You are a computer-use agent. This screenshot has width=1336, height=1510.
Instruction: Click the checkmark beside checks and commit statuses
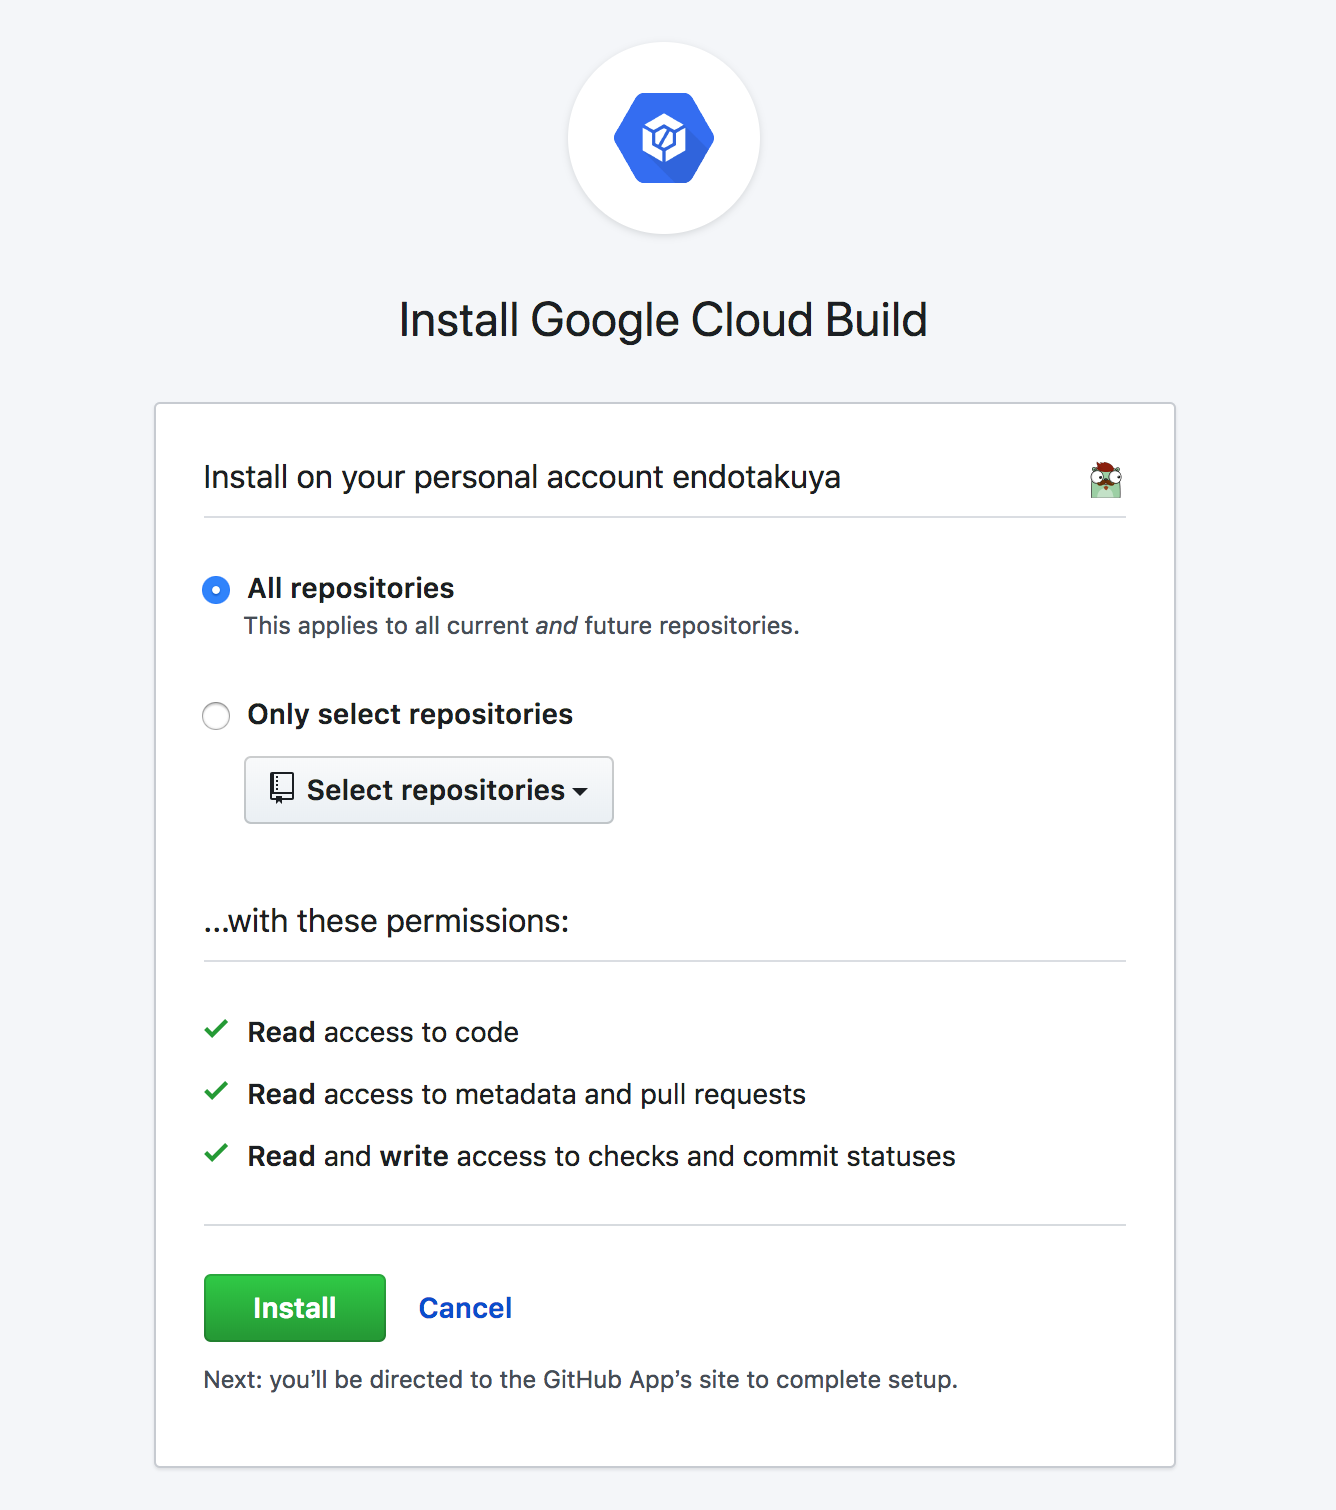[216, 1154]
